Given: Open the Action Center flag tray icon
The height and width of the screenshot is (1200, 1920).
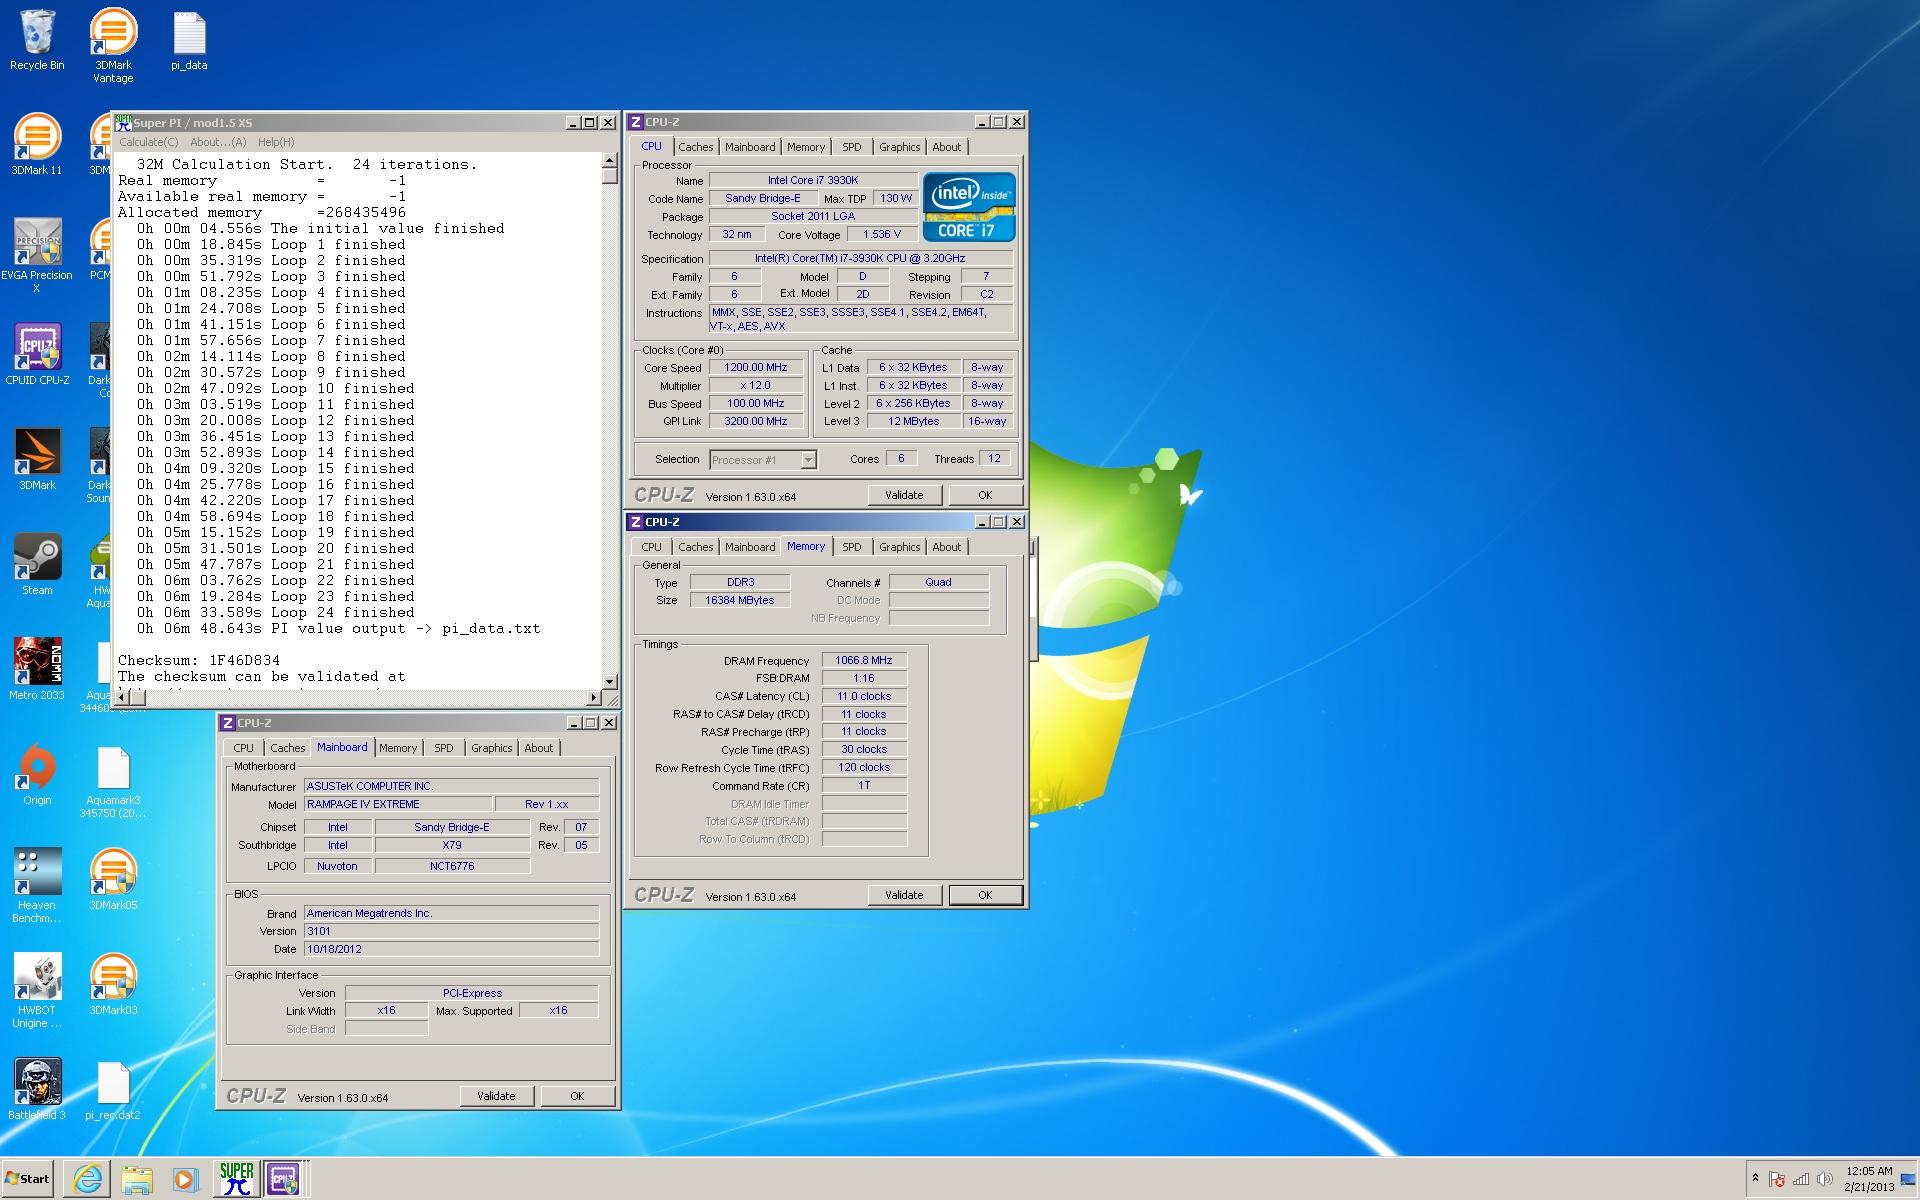Looking at the screenshot, I should [x=1777, y=1179].
